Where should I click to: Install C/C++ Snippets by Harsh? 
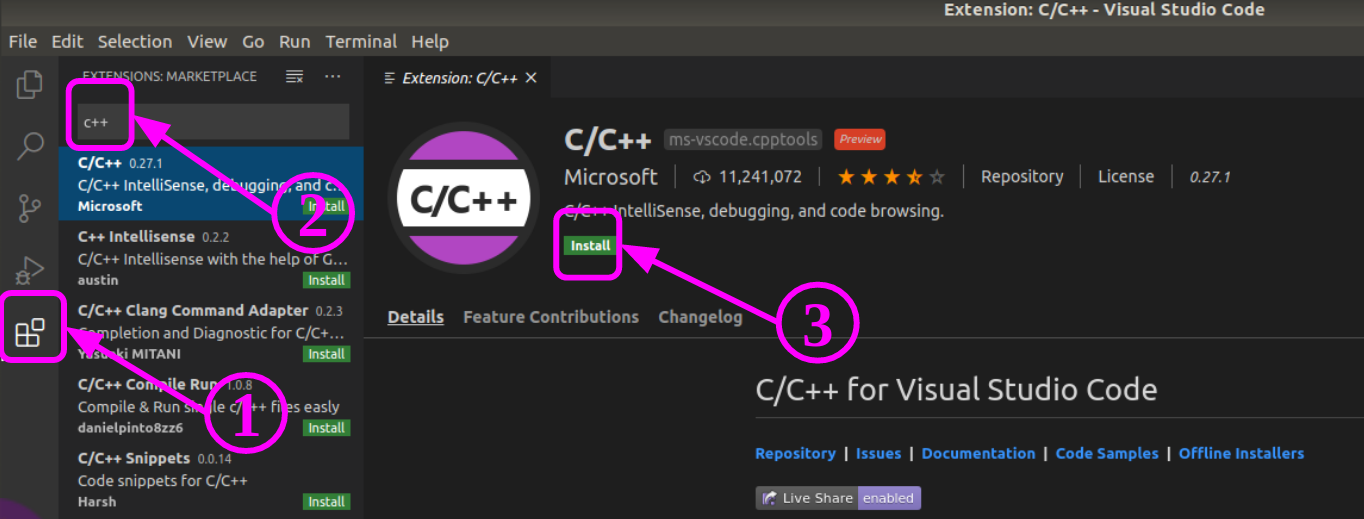326,502
